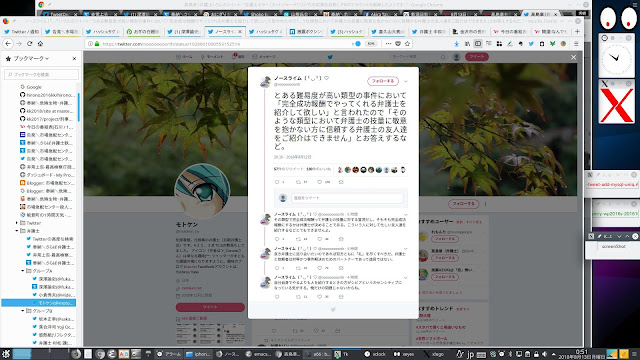Click the モトケン profile avatar
The image size is (640, 360).
[202, 191]
